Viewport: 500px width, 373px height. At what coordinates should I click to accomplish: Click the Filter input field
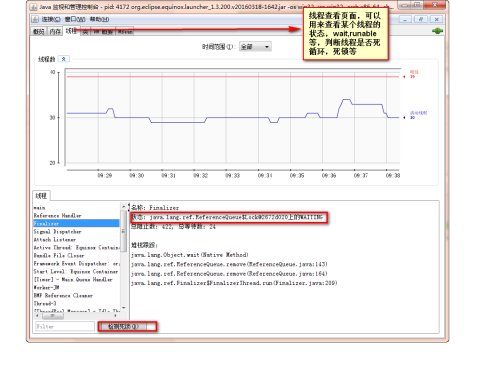[x=65, y=326]
